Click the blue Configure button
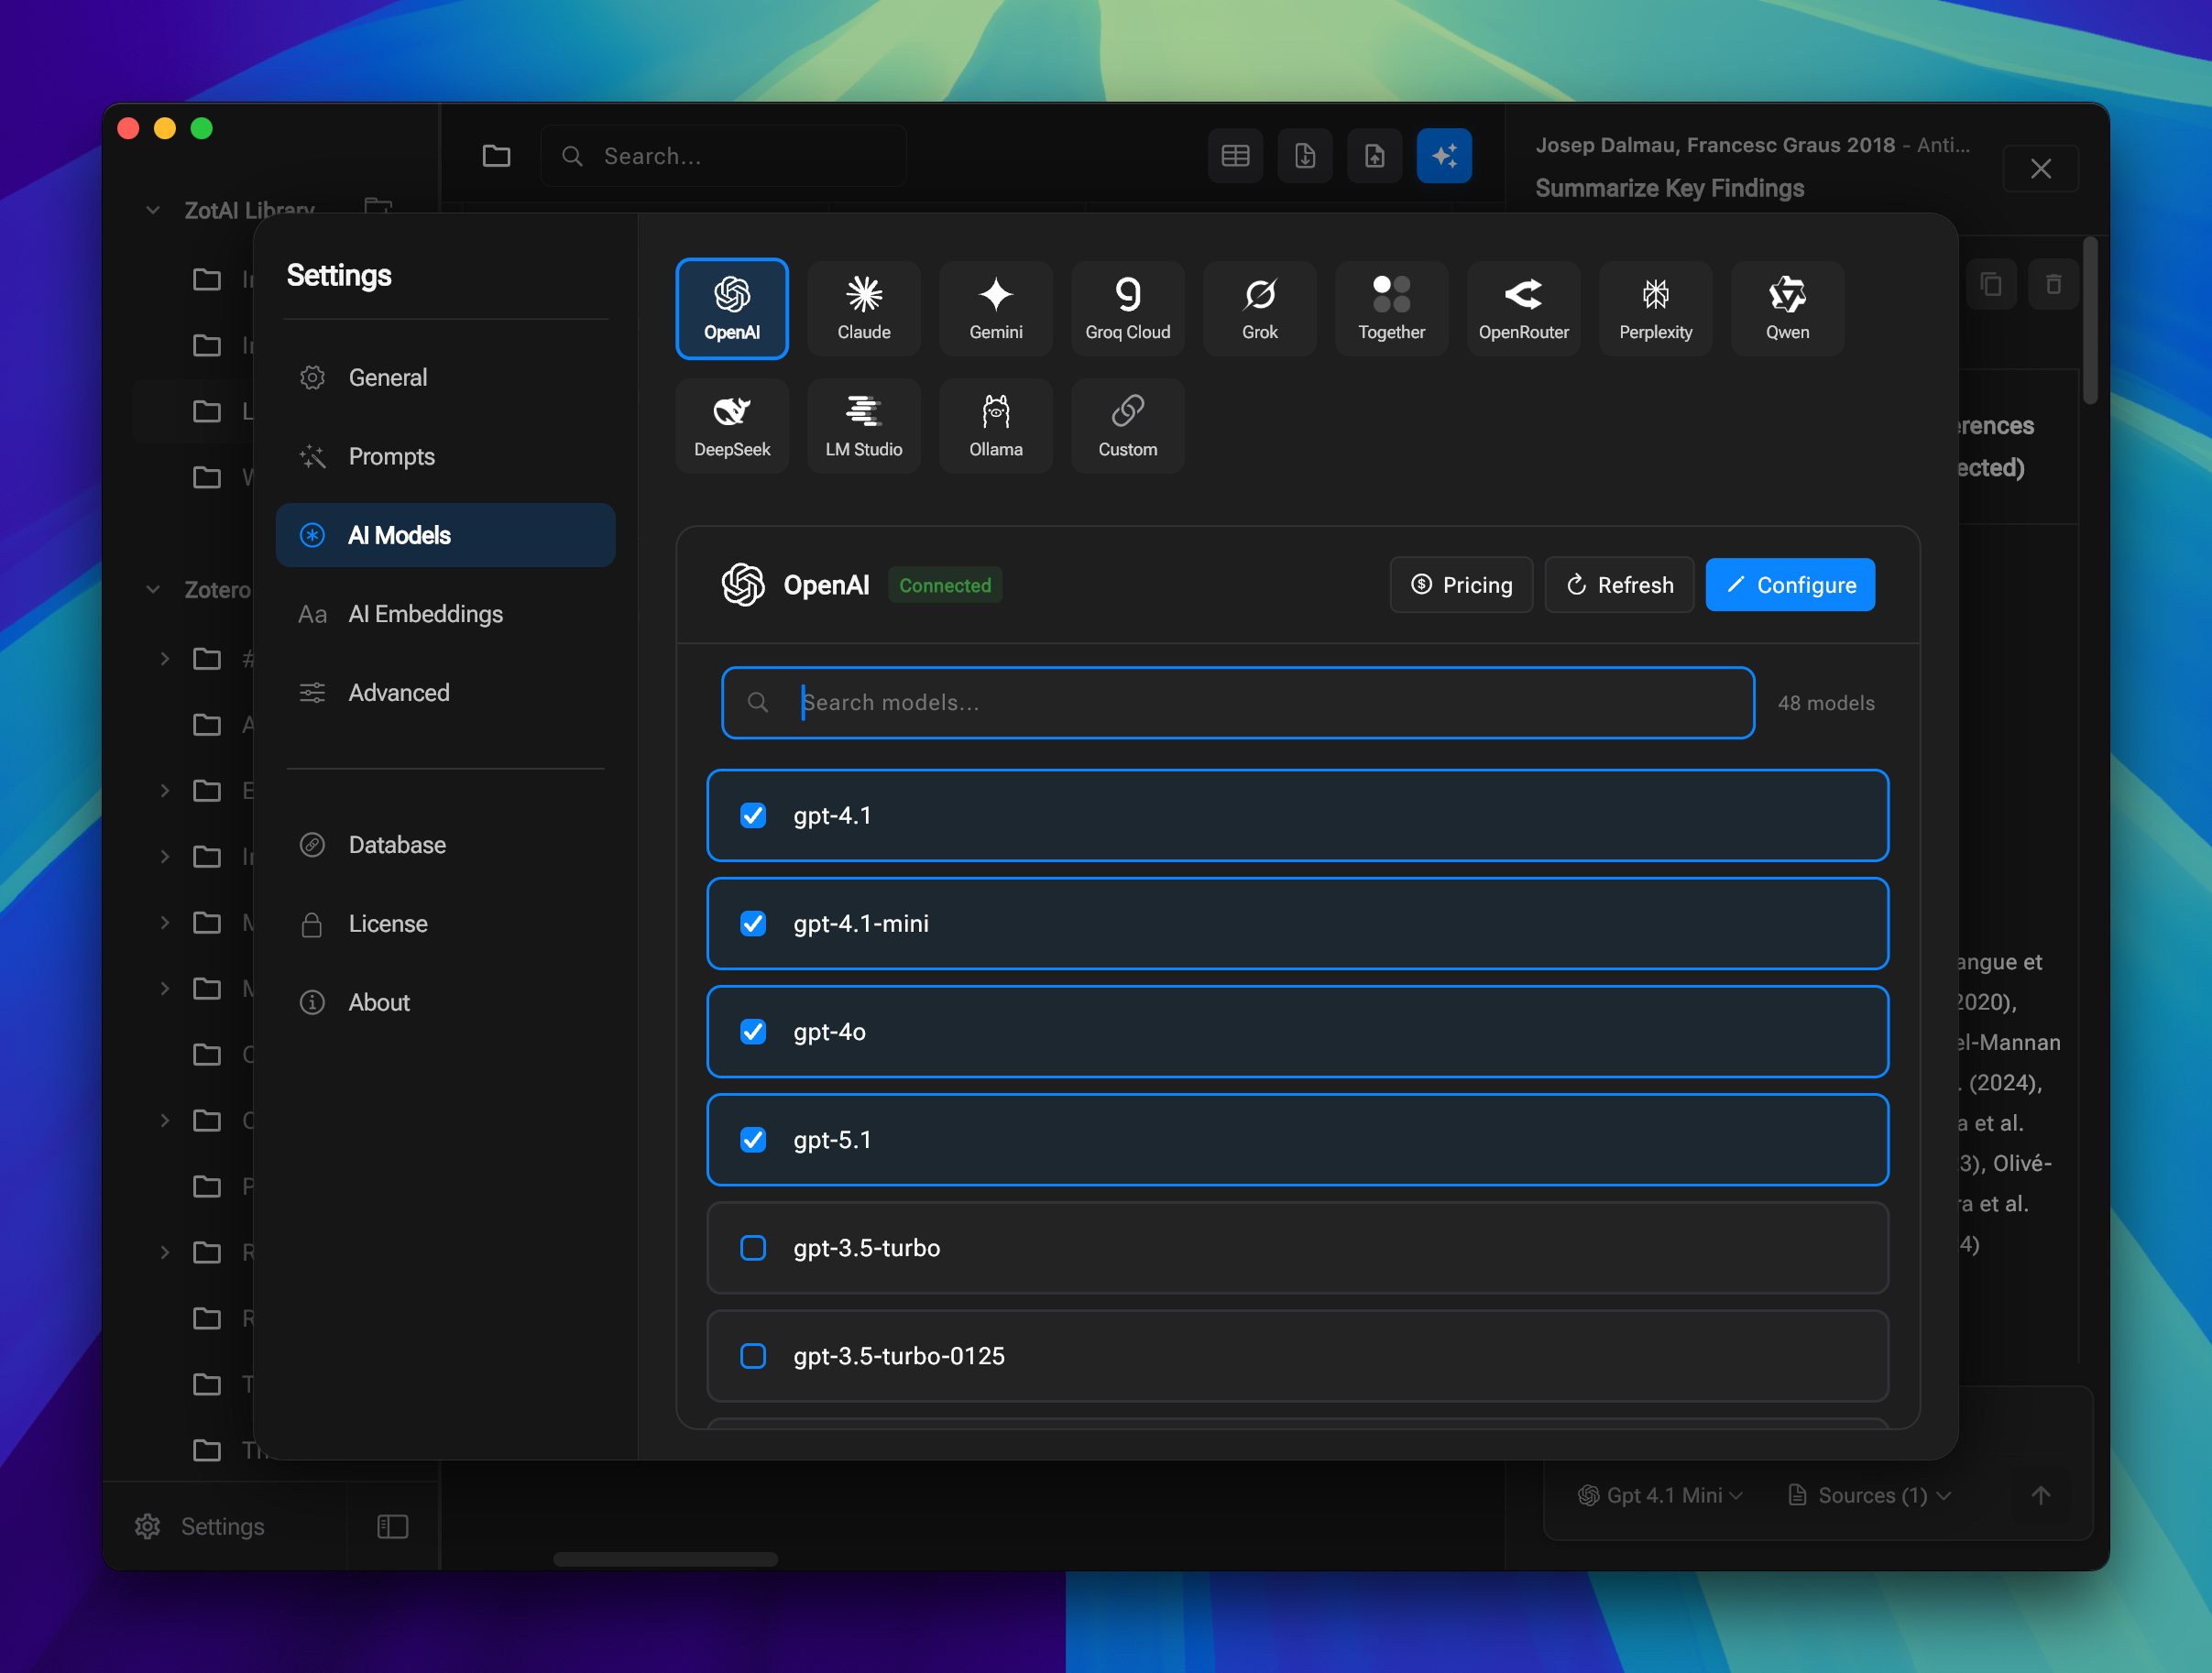 (x=1789, y=585)
